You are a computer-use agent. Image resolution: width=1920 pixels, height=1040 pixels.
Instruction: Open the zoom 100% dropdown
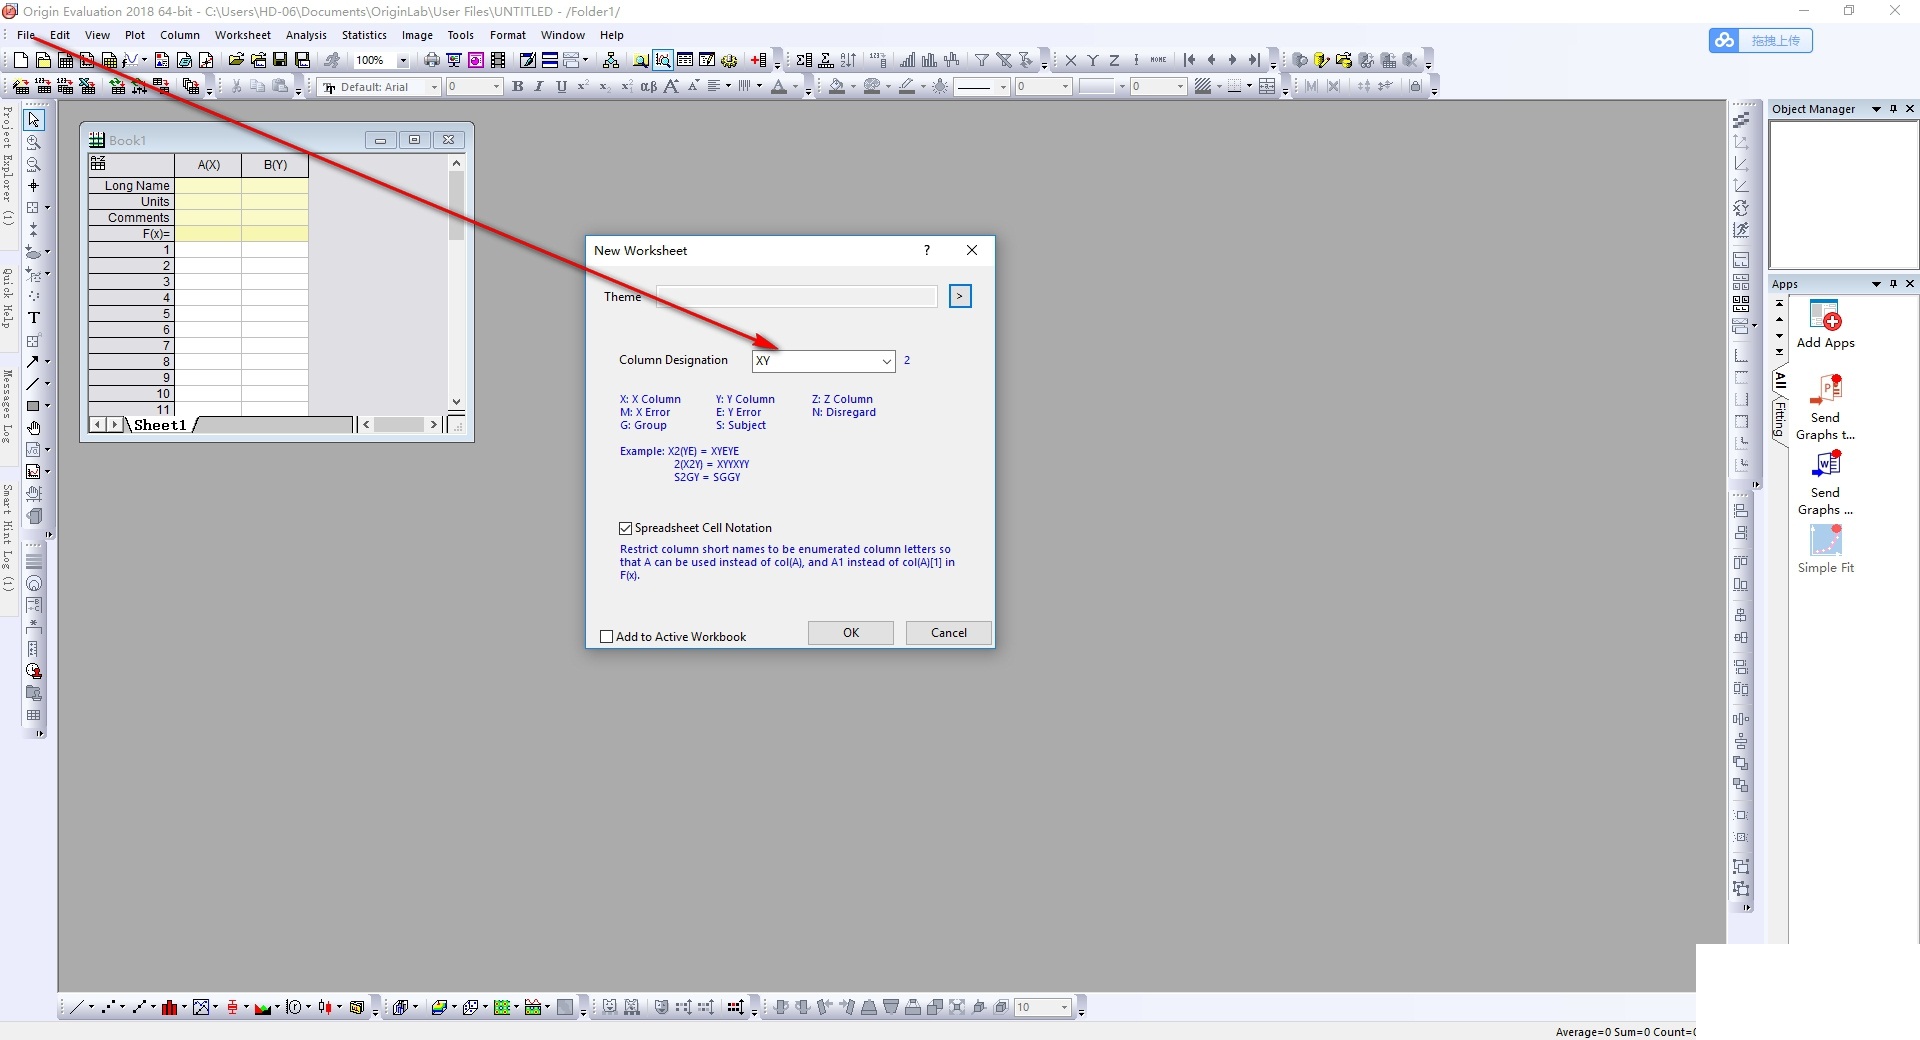coord(403,60)
